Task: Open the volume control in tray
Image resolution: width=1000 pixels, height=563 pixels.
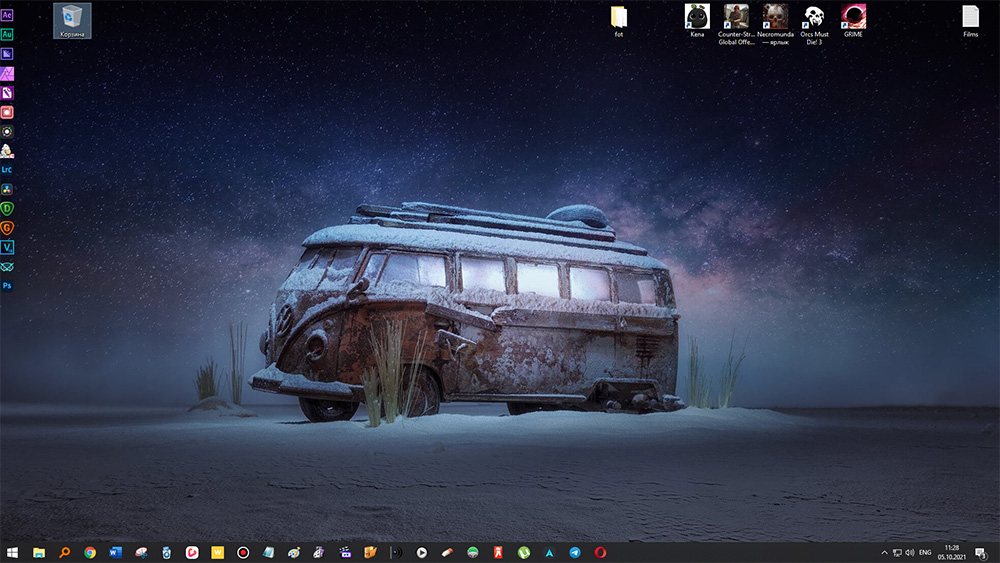Action: (910, 553)
